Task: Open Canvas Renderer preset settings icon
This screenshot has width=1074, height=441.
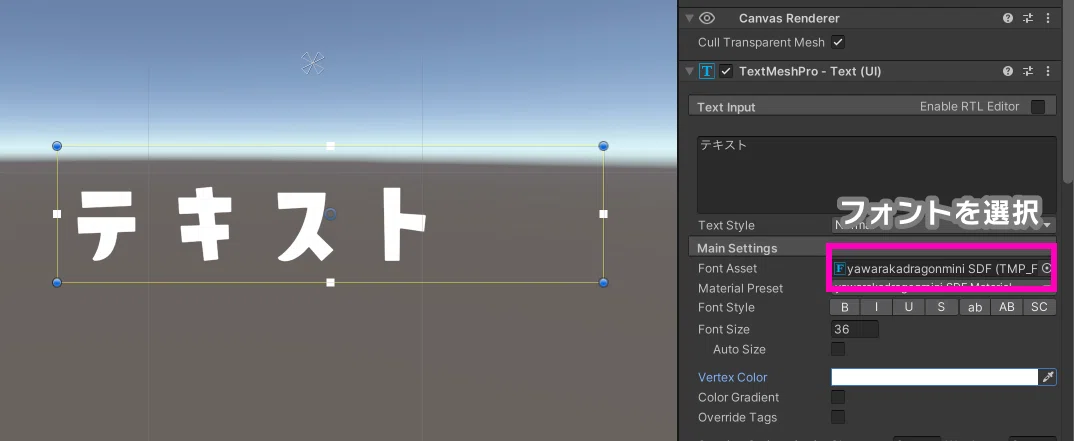Action: coord(1027,18)
